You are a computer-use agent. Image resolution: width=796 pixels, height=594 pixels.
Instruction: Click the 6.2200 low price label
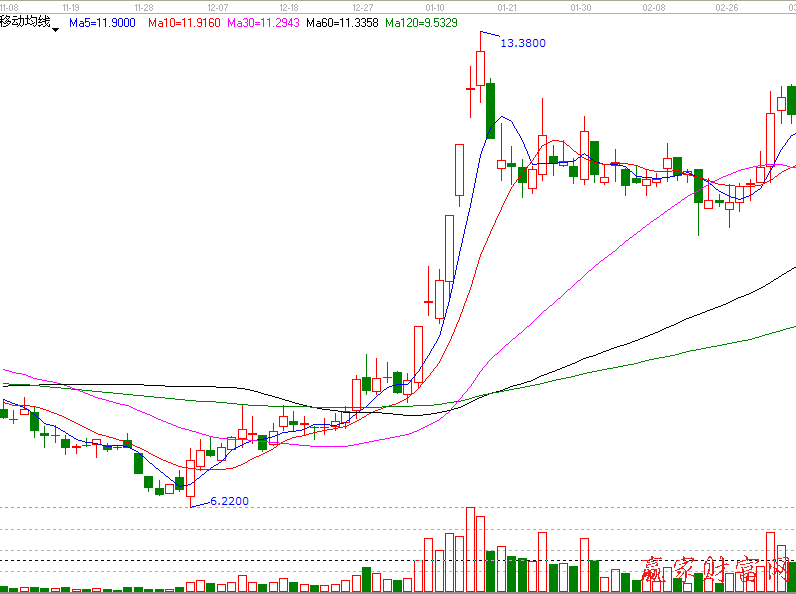pyautogui.click(x=228, y=501)
